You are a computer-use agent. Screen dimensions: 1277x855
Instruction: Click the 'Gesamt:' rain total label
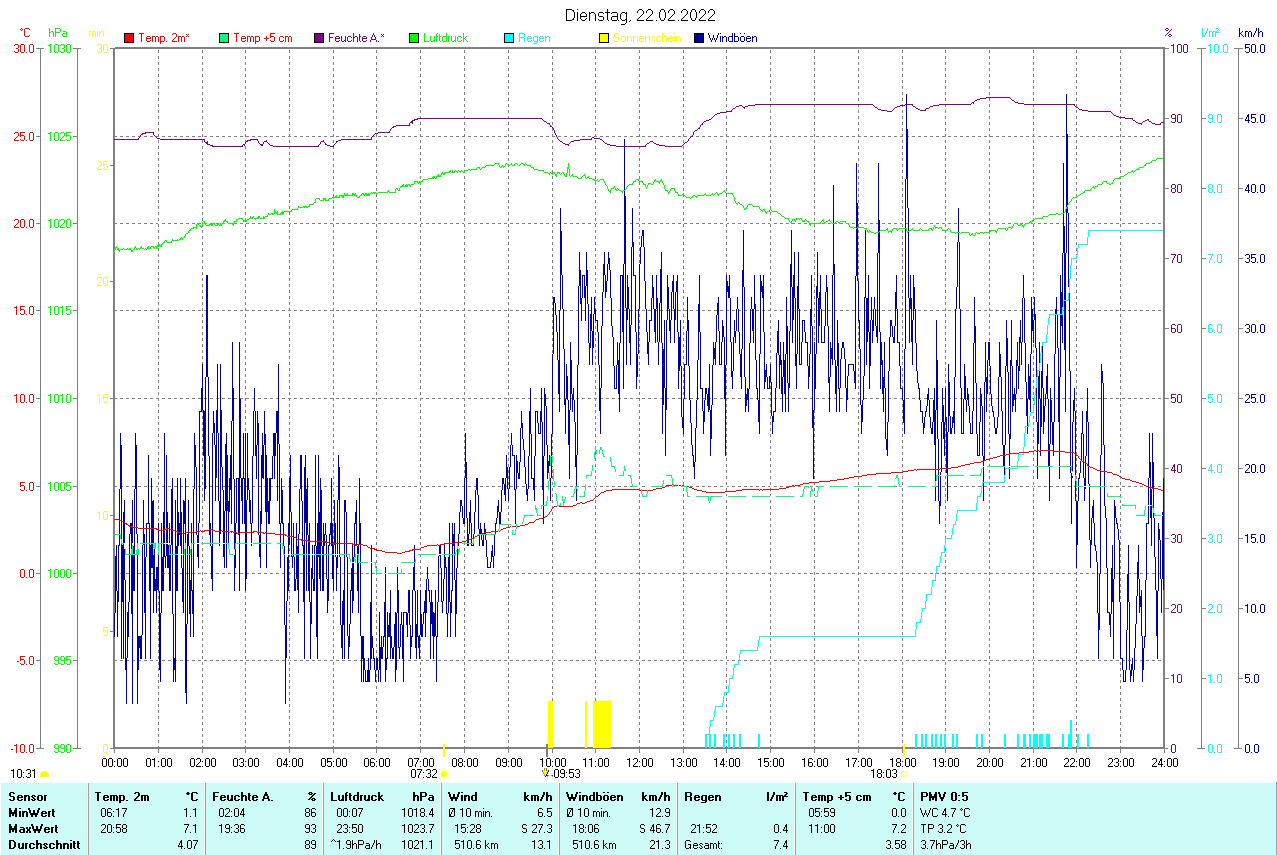point(704,845)
